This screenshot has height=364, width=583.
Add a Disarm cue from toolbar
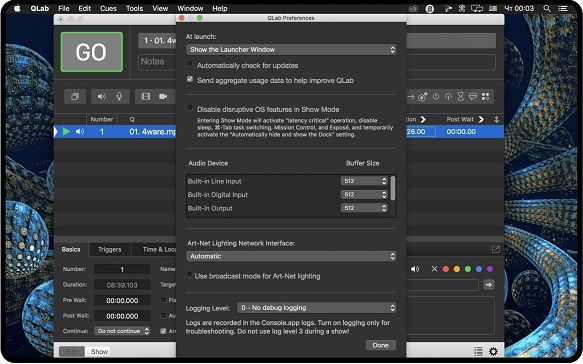pyautogui.click(x=448, y=97)
